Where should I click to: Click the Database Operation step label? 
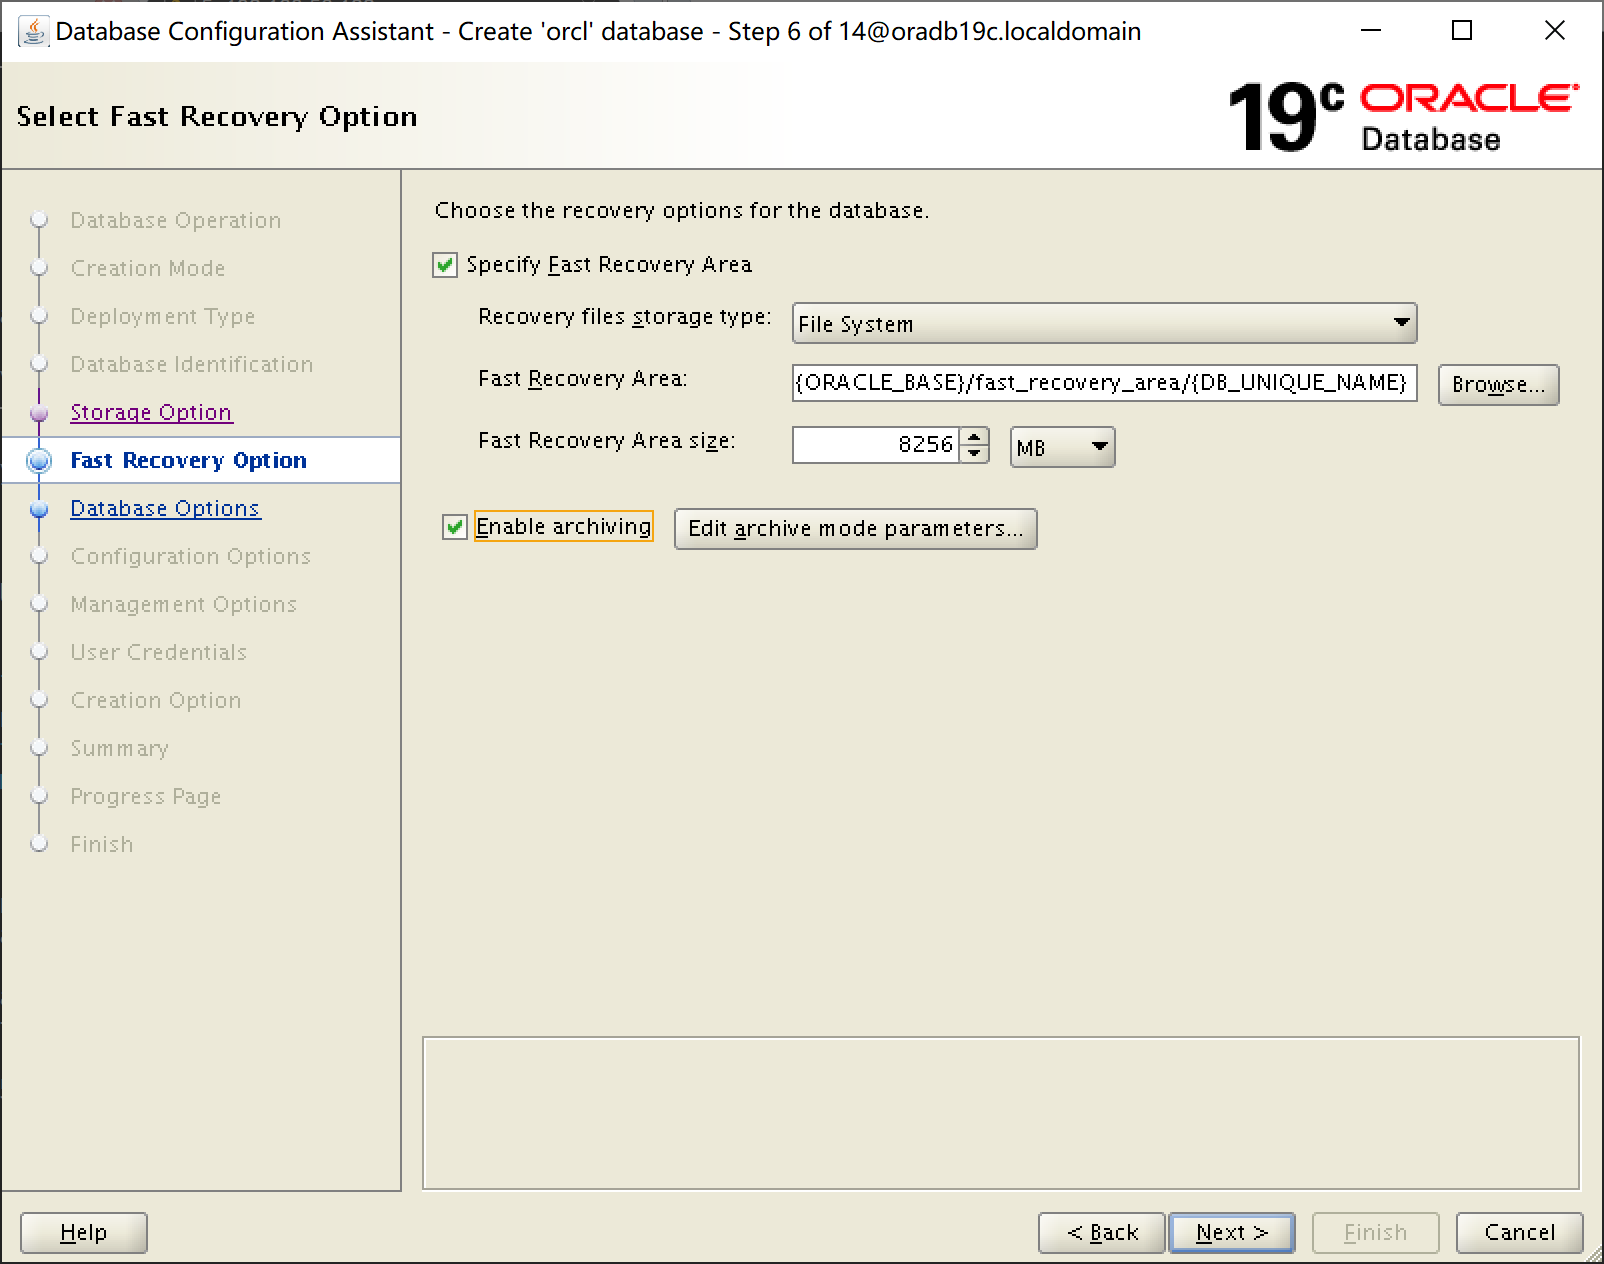176,220
